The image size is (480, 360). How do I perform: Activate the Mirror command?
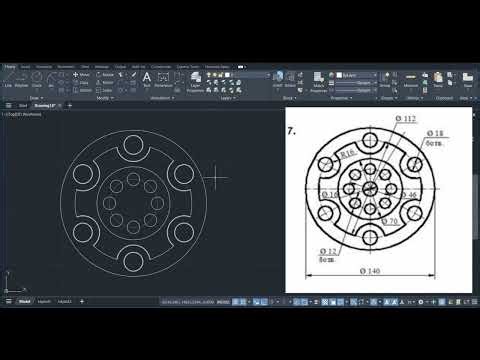pos(105,83)
